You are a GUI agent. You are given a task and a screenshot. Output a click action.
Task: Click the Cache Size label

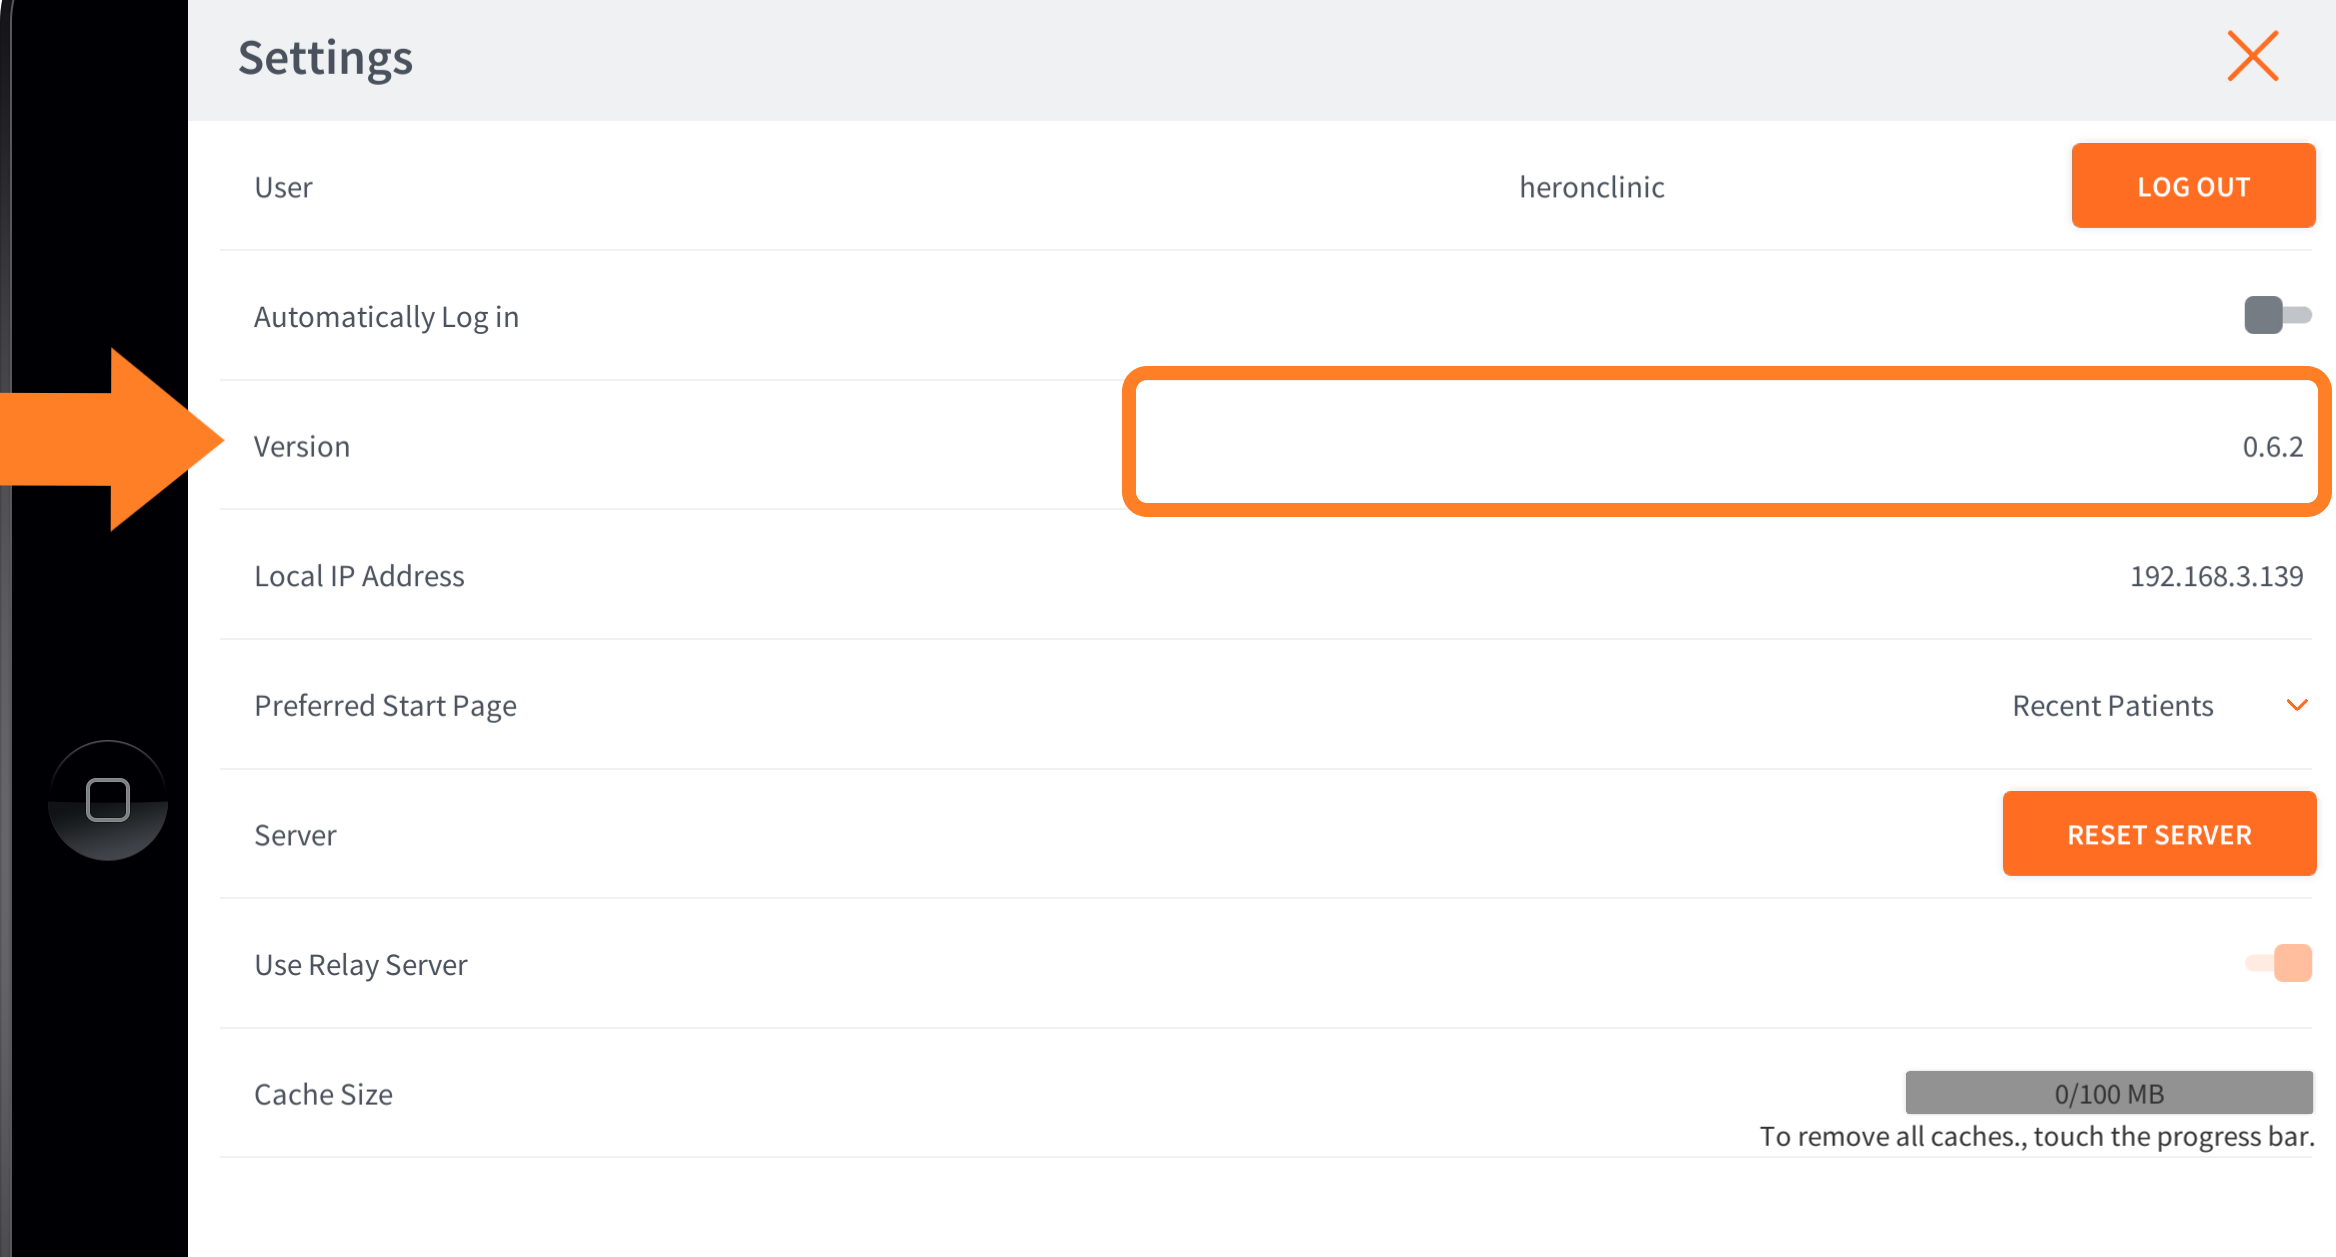click(323, 1094)
